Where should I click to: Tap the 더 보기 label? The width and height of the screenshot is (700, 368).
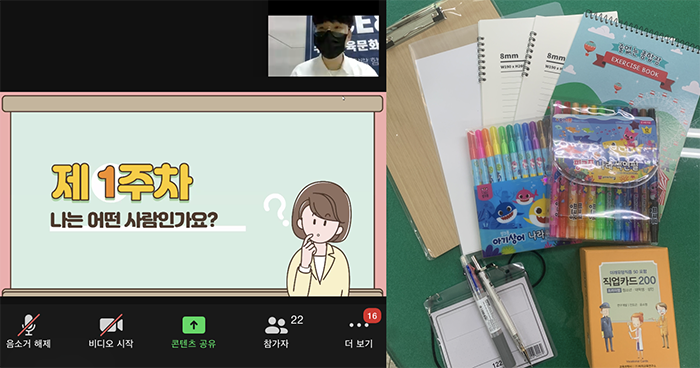(358, 343)
